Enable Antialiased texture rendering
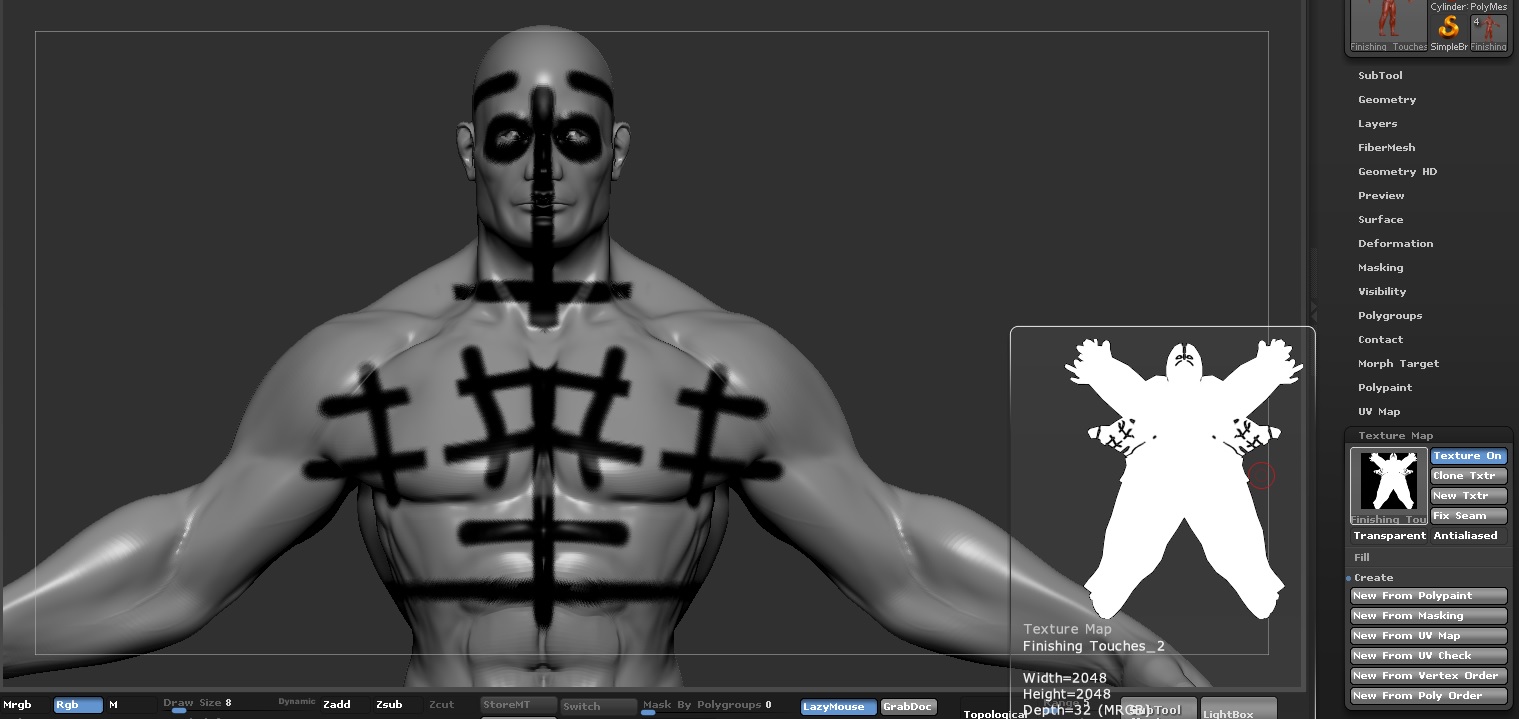This screenshot has width=1519, height=719. click(x=1466, y=535)
